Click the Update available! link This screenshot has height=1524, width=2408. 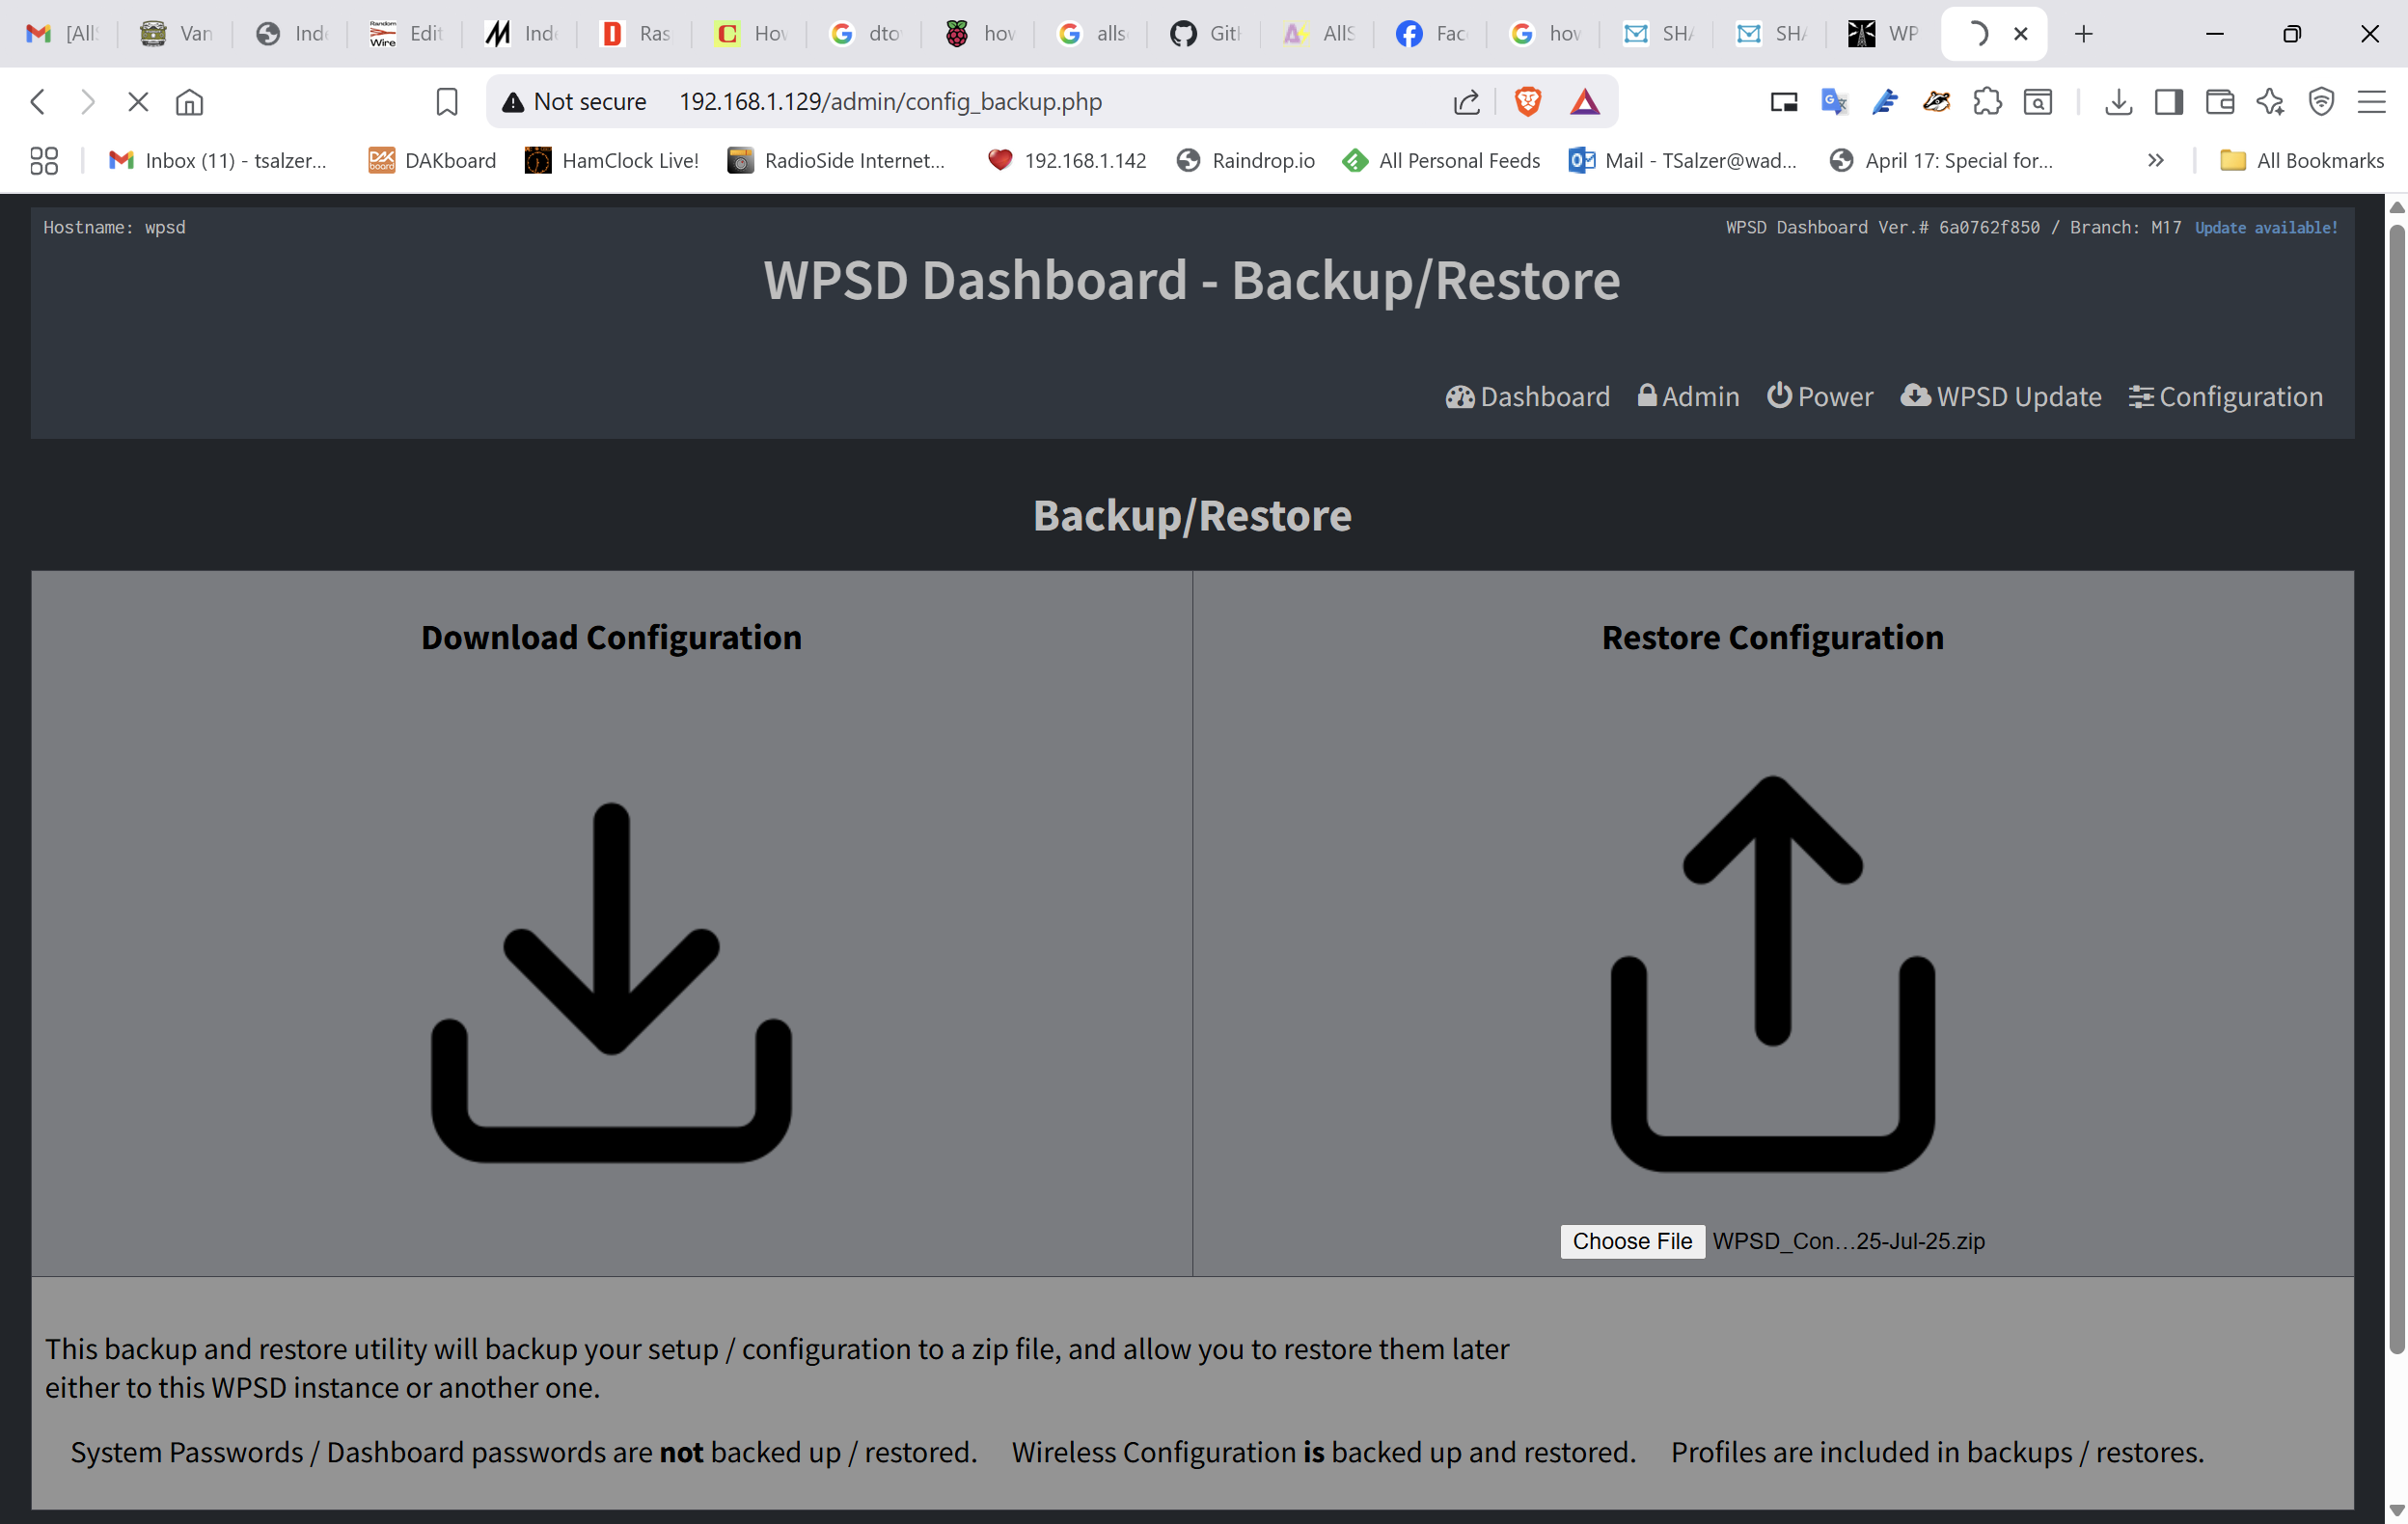click(2266, 227)
